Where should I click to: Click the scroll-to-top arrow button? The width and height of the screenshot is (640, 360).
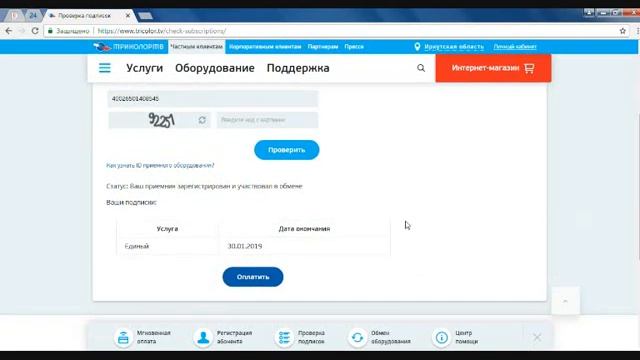tap(565, 301)
